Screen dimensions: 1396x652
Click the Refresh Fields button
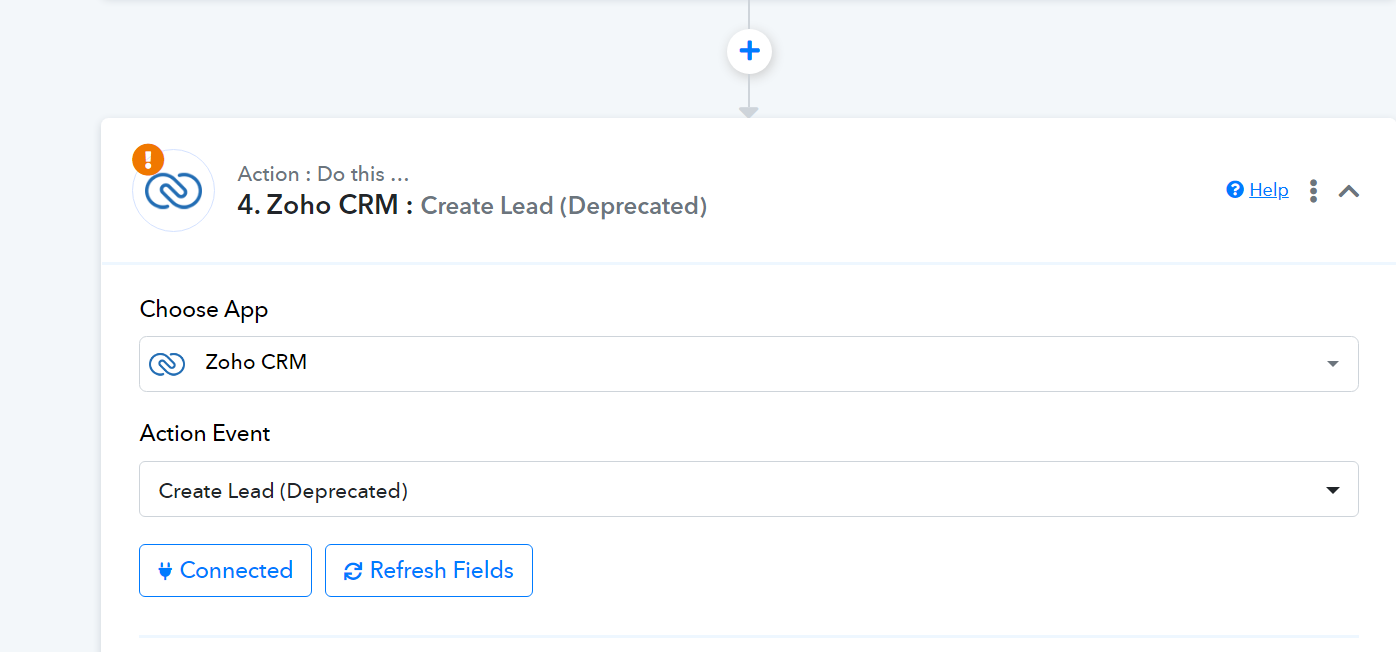[x=429, y=570]
